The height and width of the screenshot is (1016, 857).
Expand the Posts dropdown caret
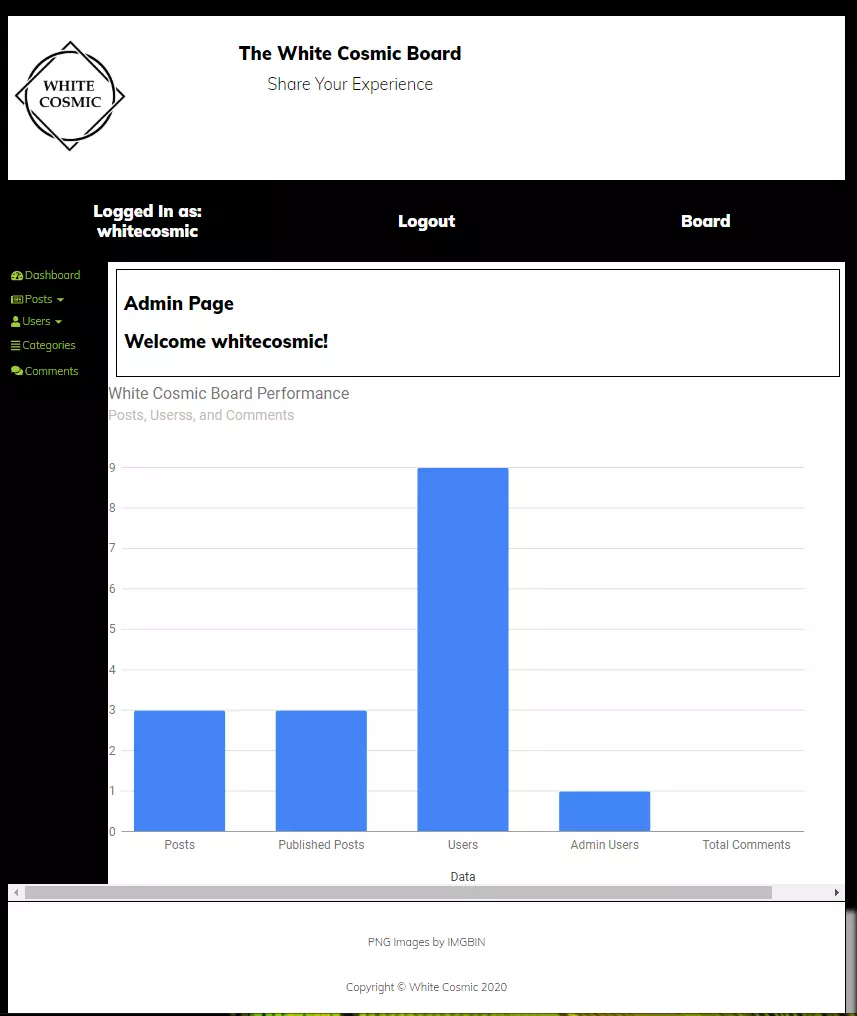point(60,300)
